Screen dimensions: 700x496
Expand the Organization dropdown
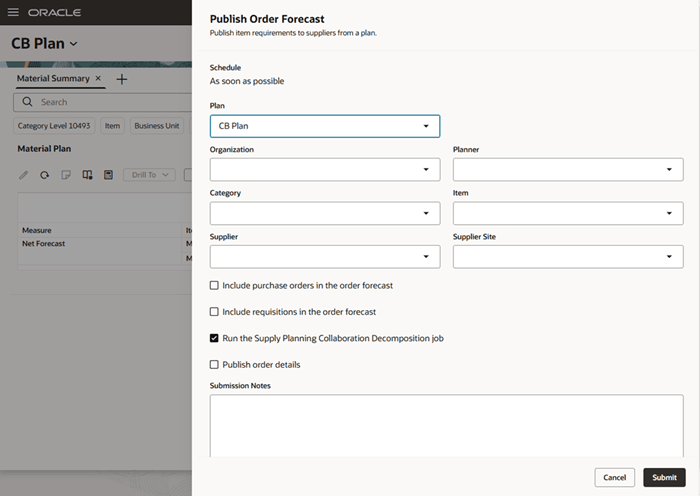click(325, 170)
